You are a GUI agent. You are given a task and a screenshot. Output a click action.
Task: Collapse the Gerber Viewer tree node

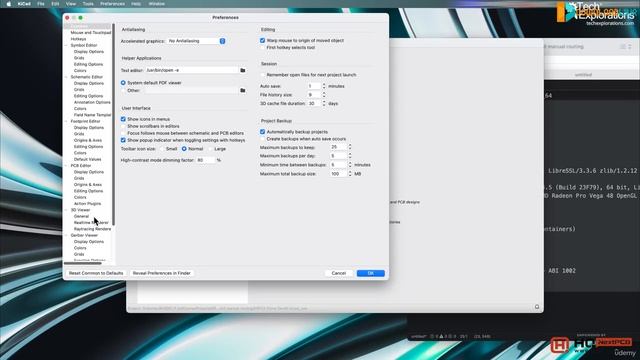tap(67, 235)
